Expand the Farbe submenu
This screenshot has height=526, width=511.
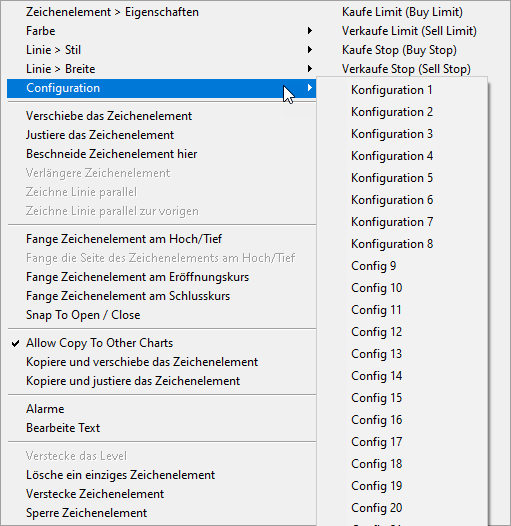[161, 31]
